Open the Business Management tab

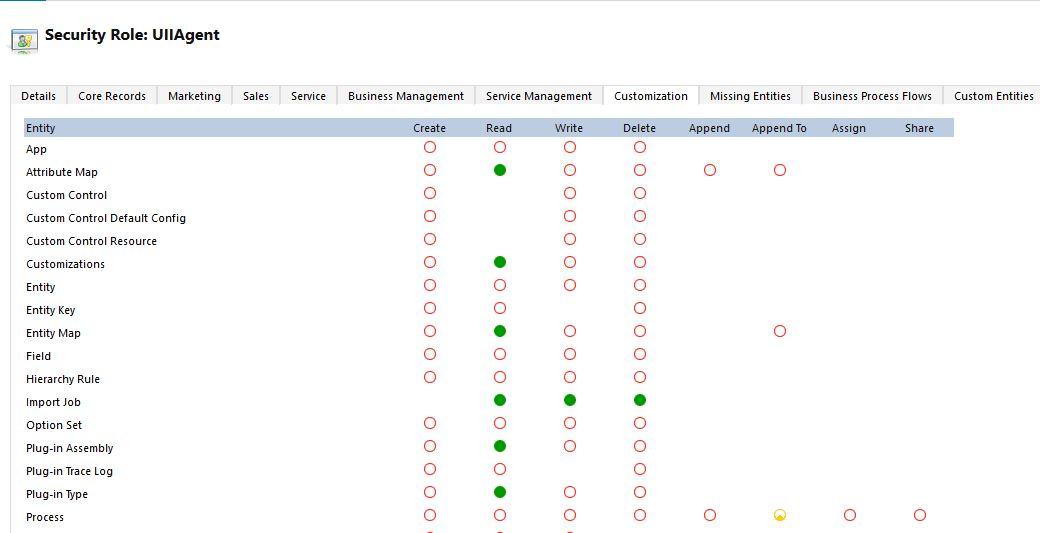click(405, 96)
